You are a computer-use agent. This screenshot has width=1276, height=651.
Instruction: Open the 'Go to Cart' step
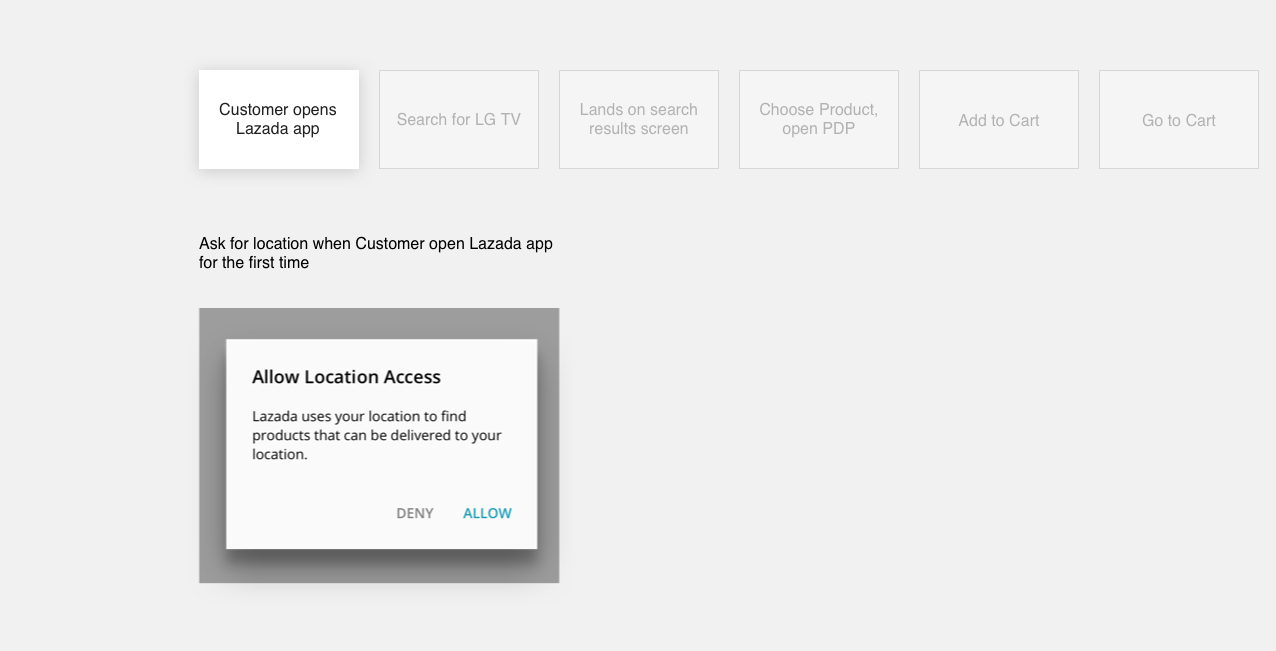(1178, 119)
